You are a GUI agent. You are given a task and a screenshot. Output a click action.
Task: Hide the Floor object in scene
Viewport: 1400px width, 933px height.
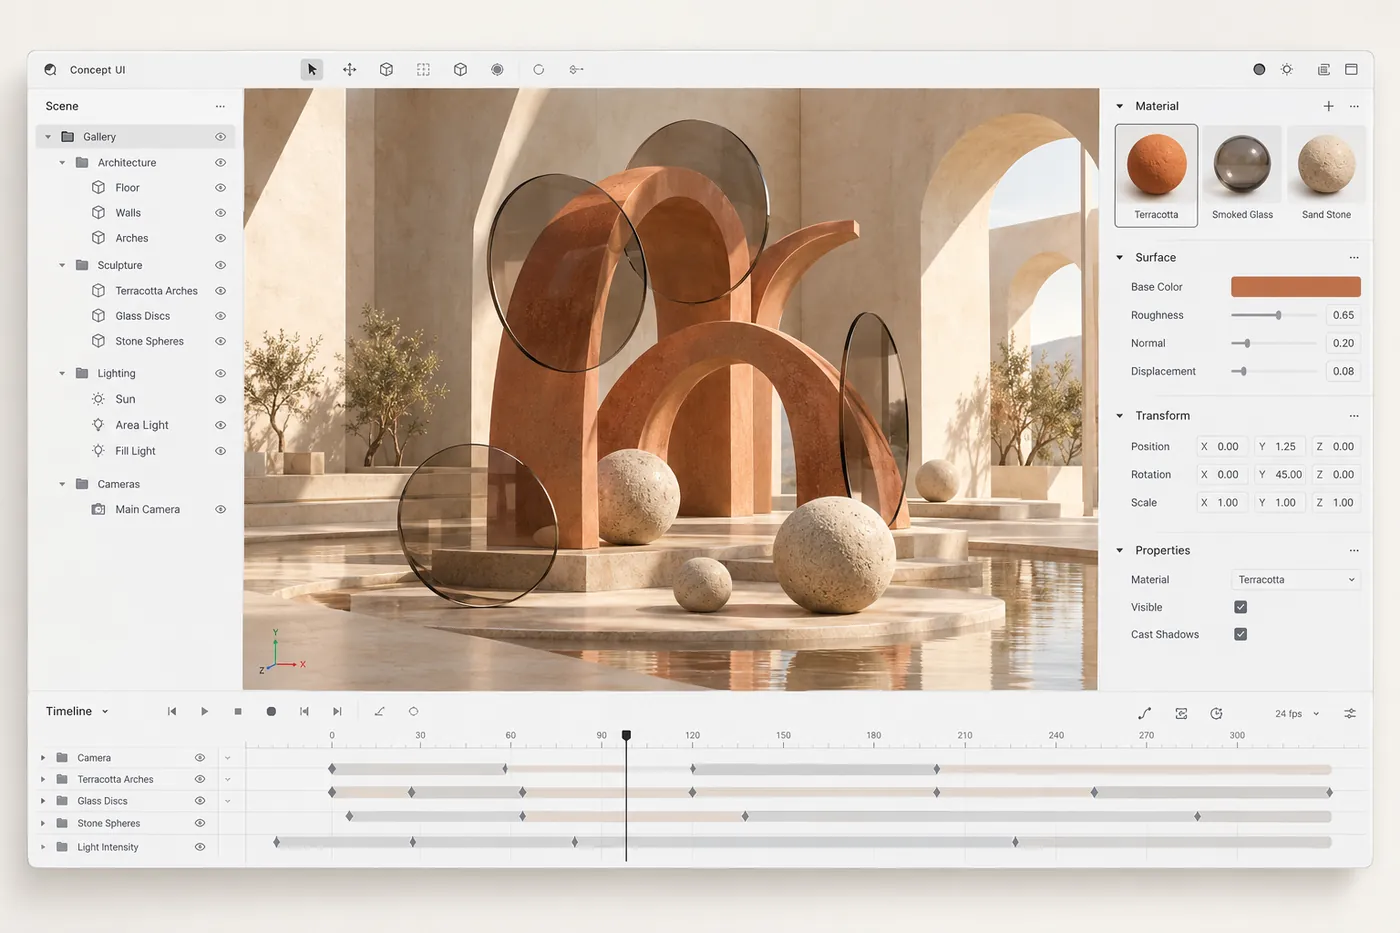tap(220, 187)
